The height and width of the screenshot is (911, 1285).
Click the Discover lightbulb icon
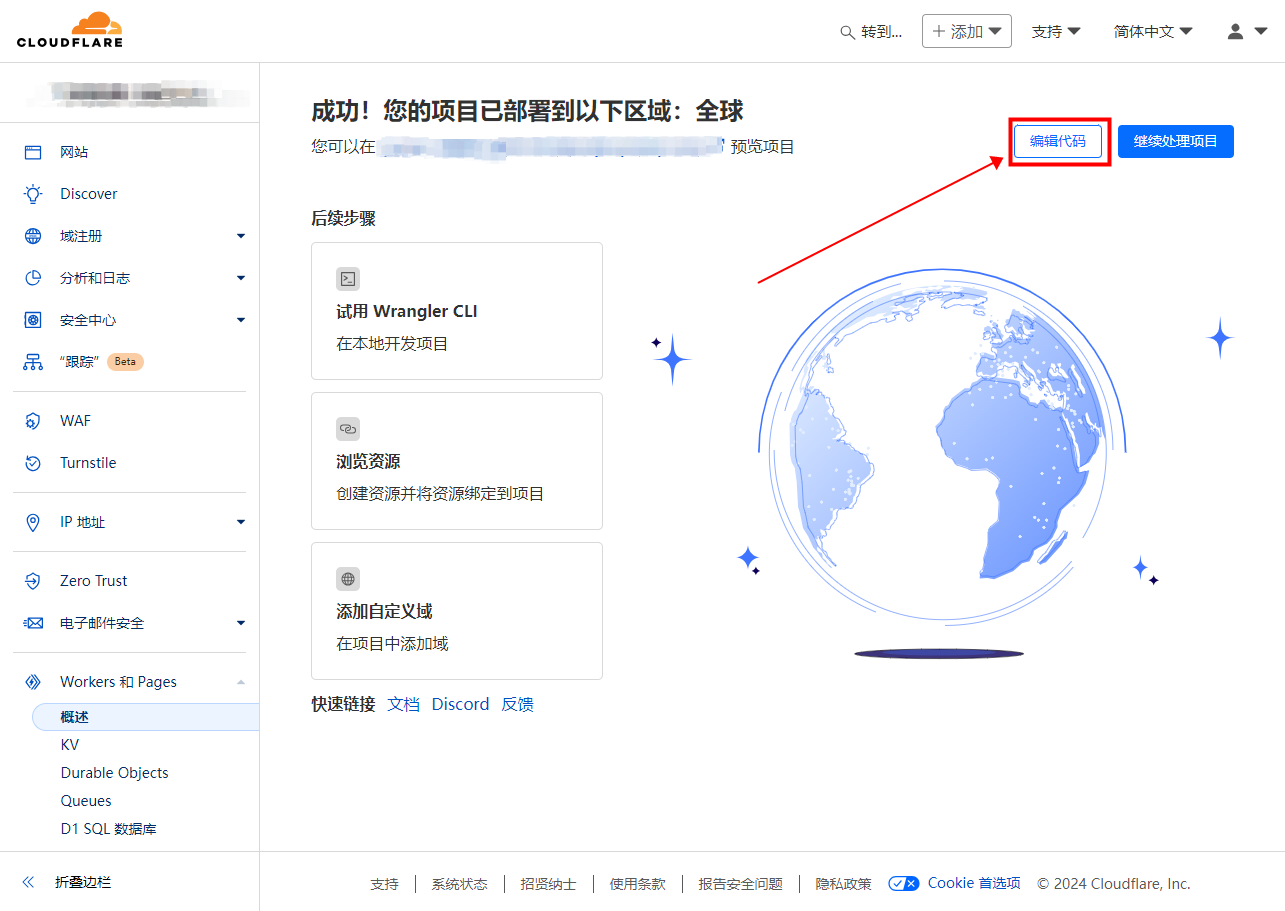33,194
